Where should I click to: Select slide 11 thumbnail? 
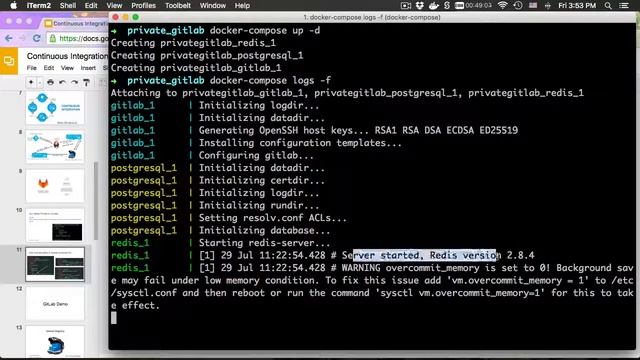(55, 264)
